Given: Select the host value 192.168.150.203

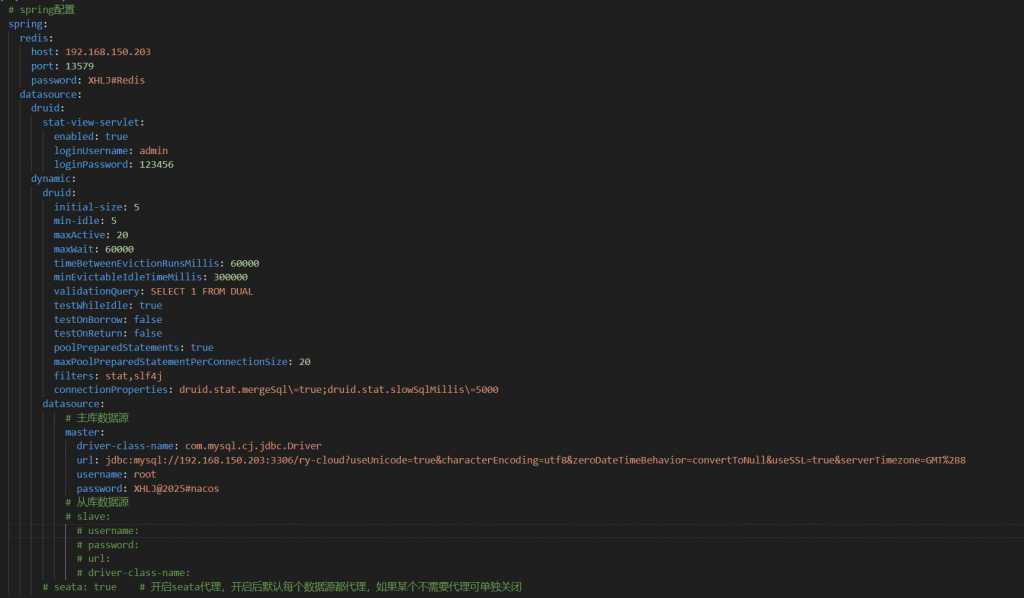Looking at the screenshot, I should [x=108, y=52].
